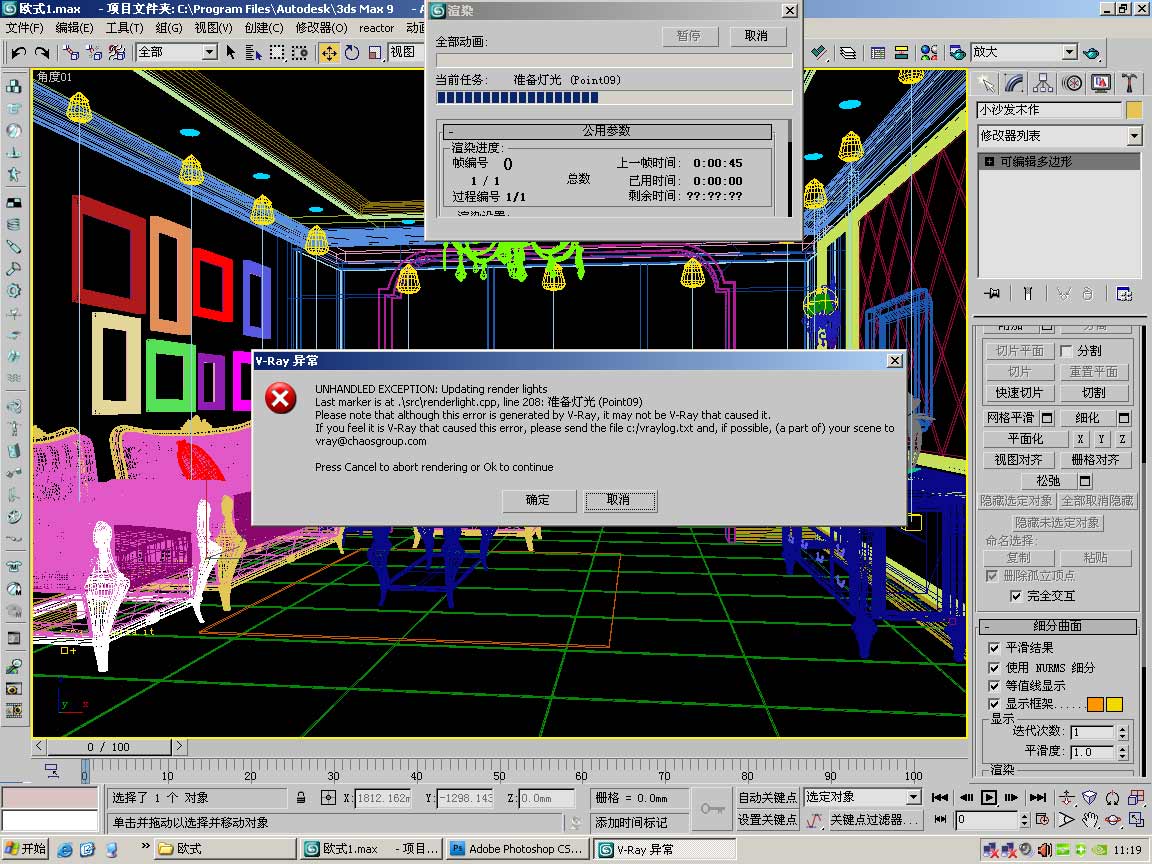Open the Material Editor spheres icon

click(x=929, y=52)
